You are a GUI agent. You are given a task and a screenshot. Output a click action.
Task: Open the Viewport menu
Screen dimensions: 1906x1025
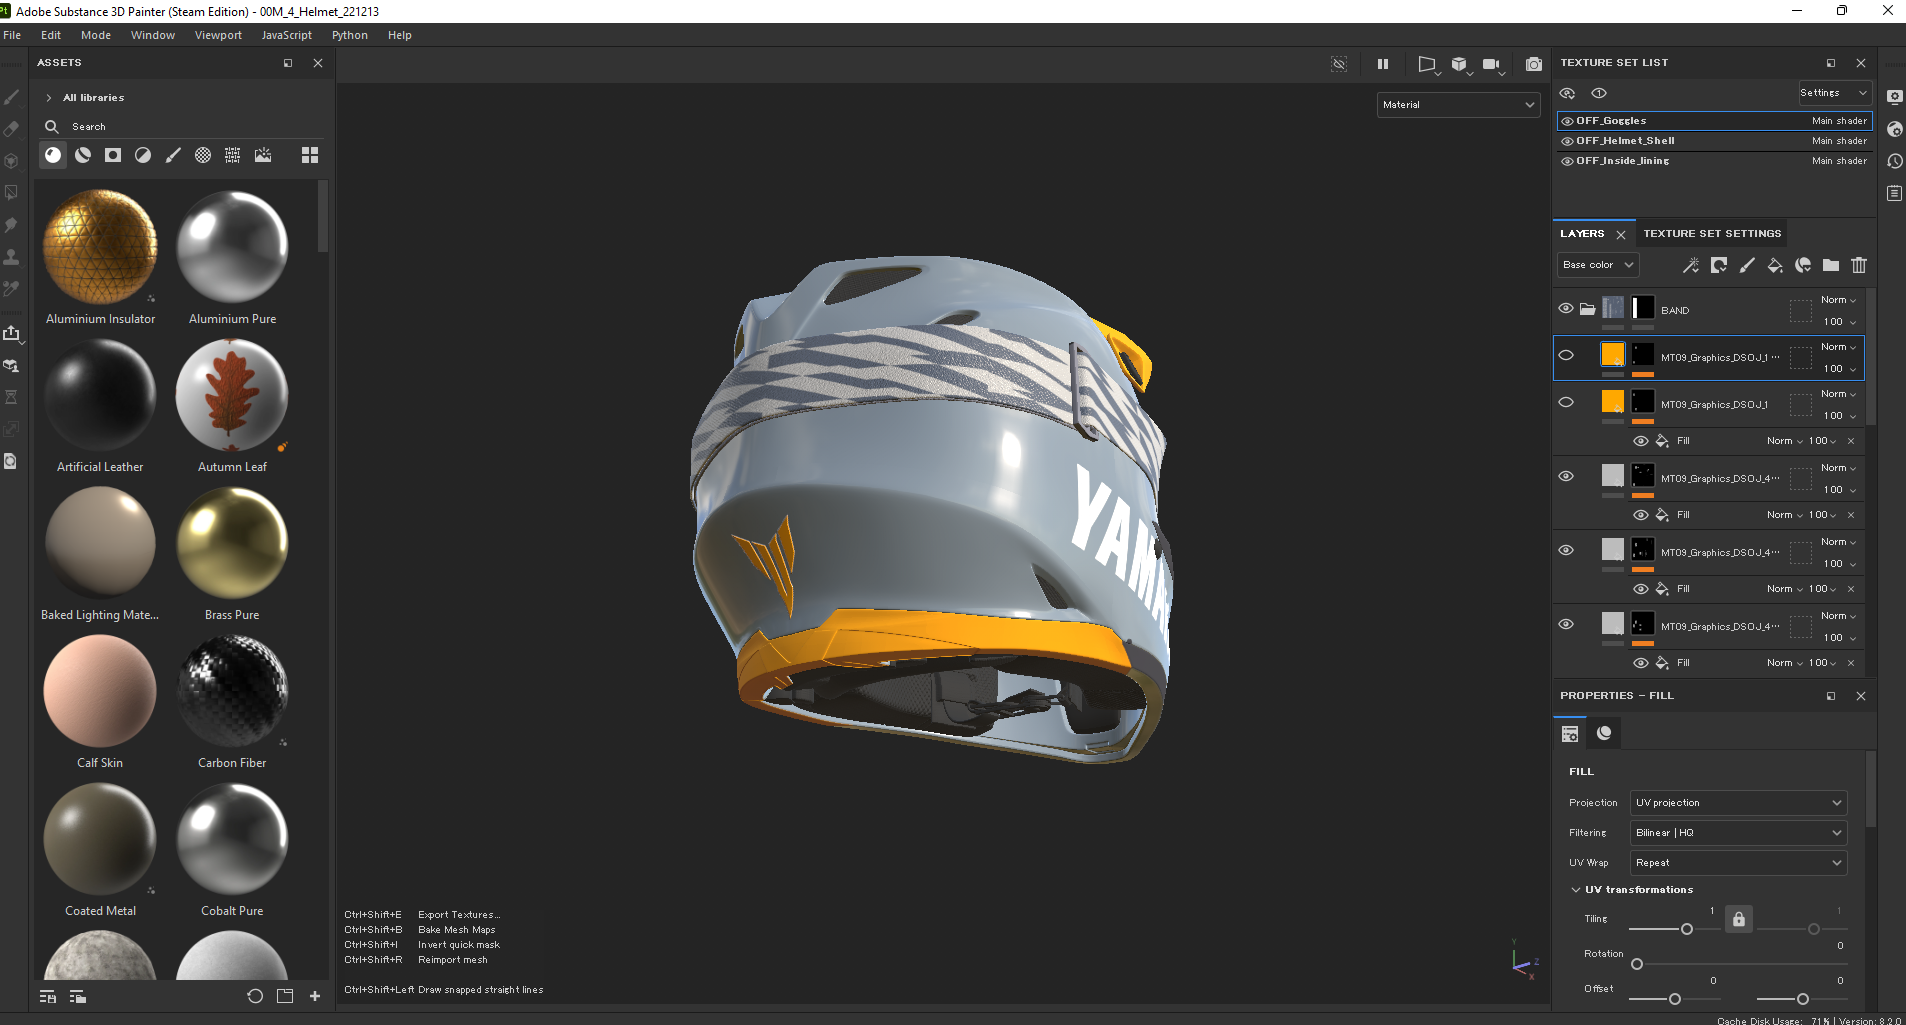[218, 35]
